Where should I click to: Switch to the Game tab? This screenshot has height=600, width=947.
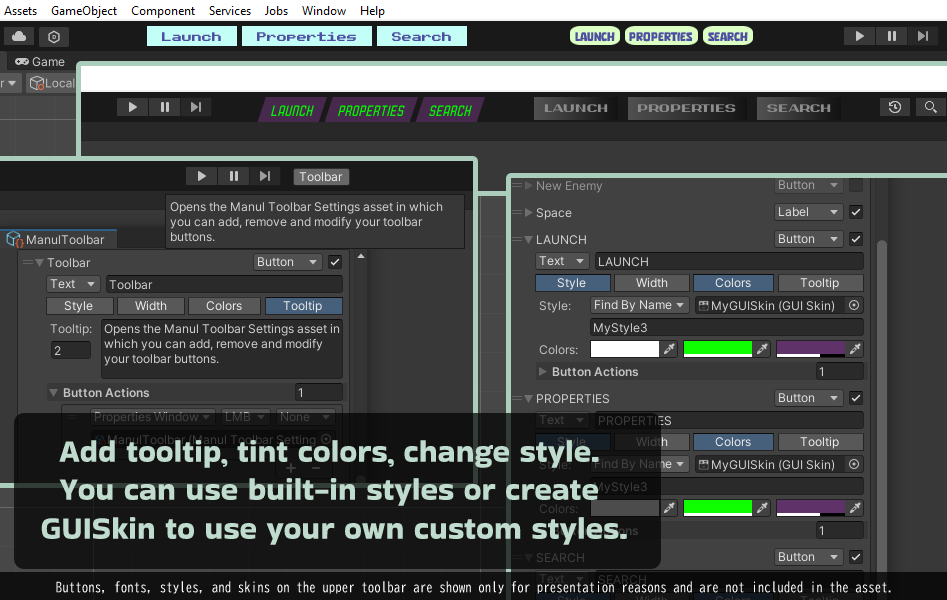40,62
